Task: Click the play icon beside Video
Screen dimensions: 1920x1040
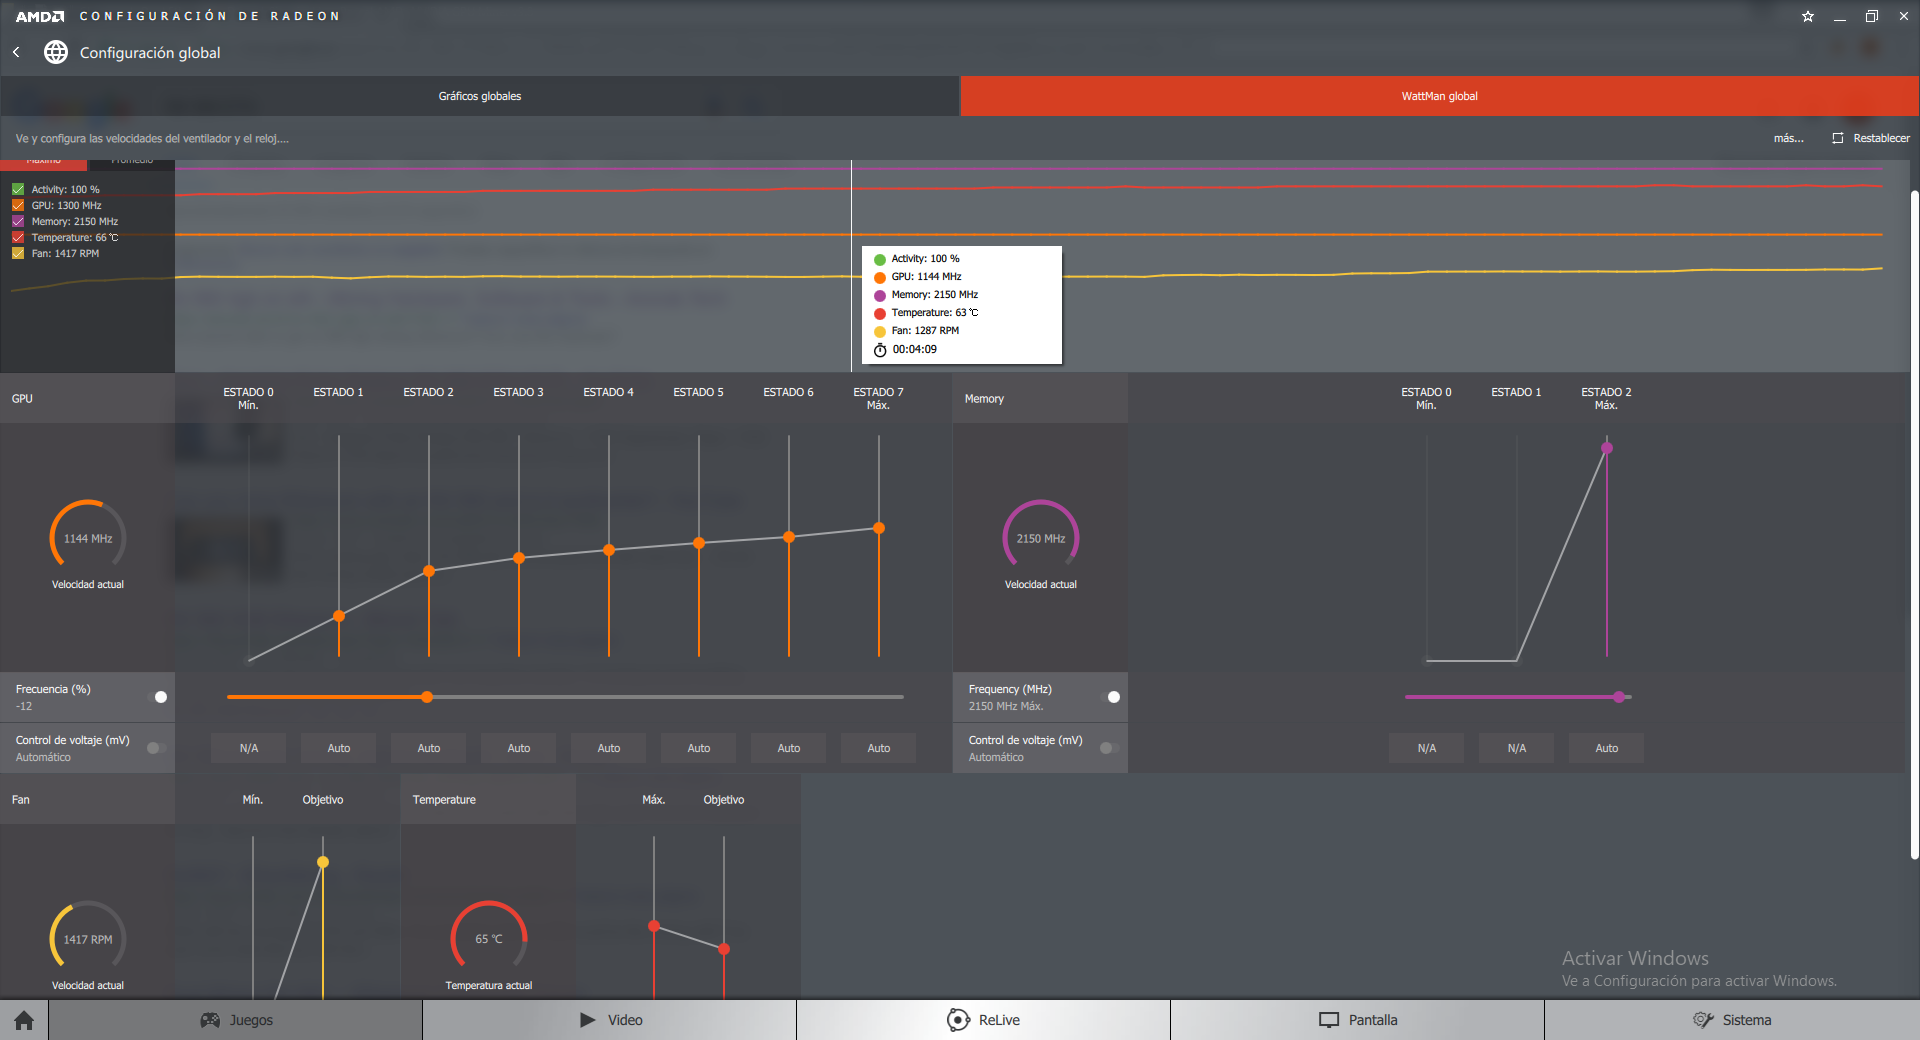Action: [588, 1020]
